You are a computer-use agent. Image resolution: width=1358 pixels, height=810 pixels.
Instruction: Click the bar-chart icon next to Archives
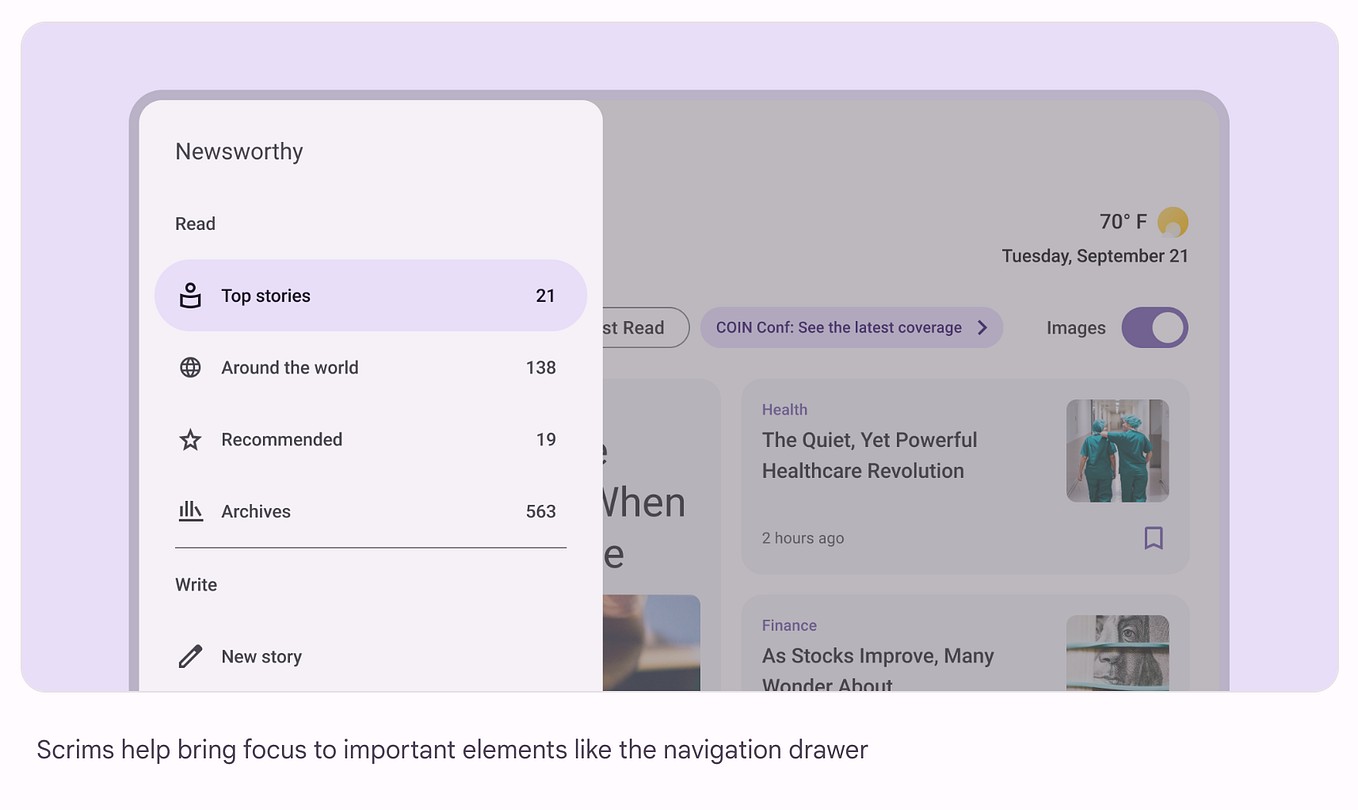(x=190, y=511)
